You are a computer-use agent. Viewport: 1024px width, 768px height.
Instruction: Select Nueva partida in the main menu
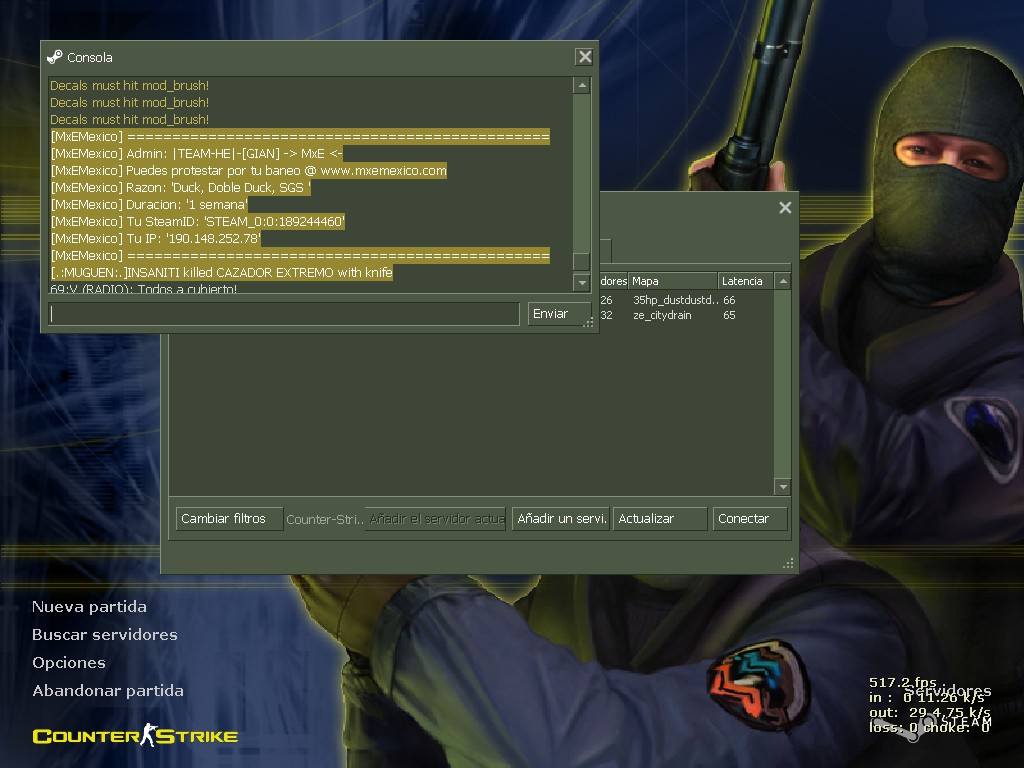coord(89,607)
